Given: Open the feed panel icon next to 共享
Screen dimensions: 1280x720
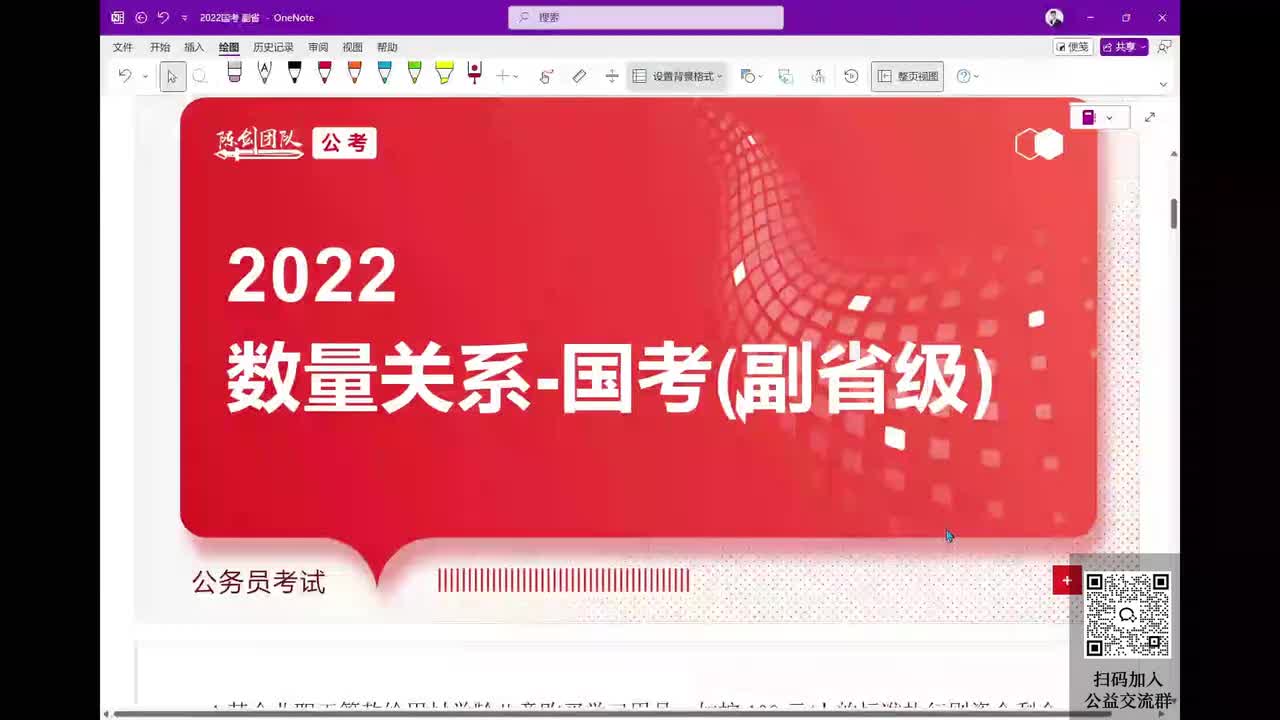Looking at the screenshot, I should click(1164, 47).
